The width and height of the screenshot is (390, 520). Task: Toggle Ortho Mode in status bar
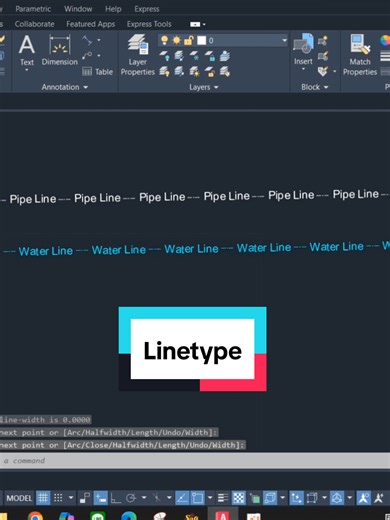[116, 498]
